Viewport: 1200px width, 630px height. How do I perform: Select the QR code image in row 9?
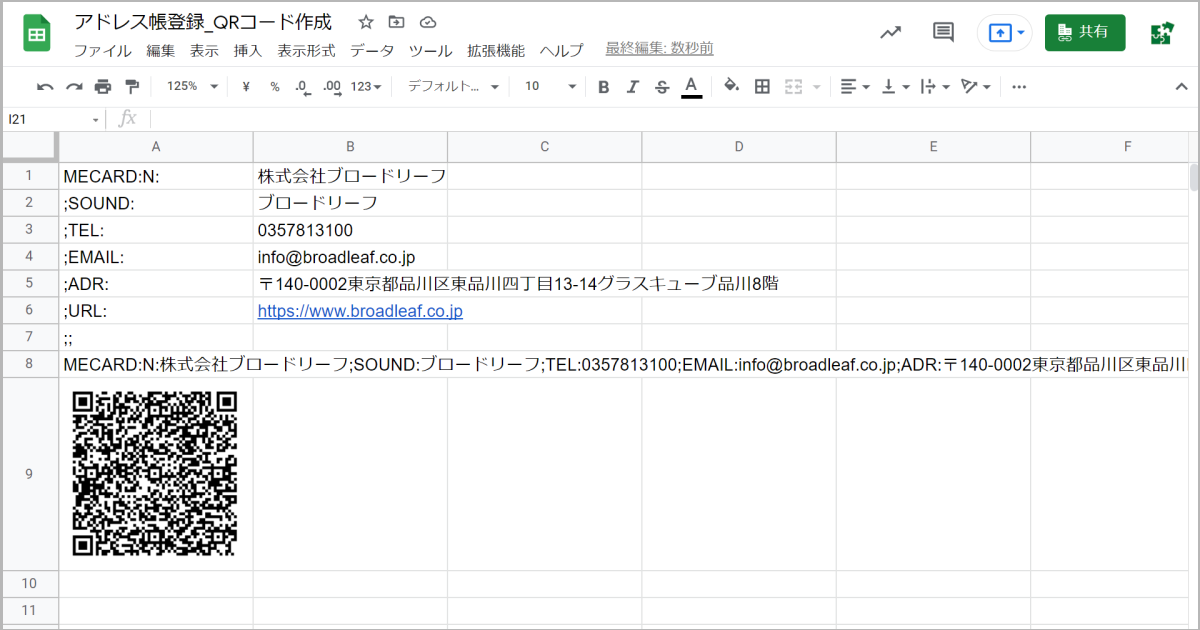(x=155, y=473)
